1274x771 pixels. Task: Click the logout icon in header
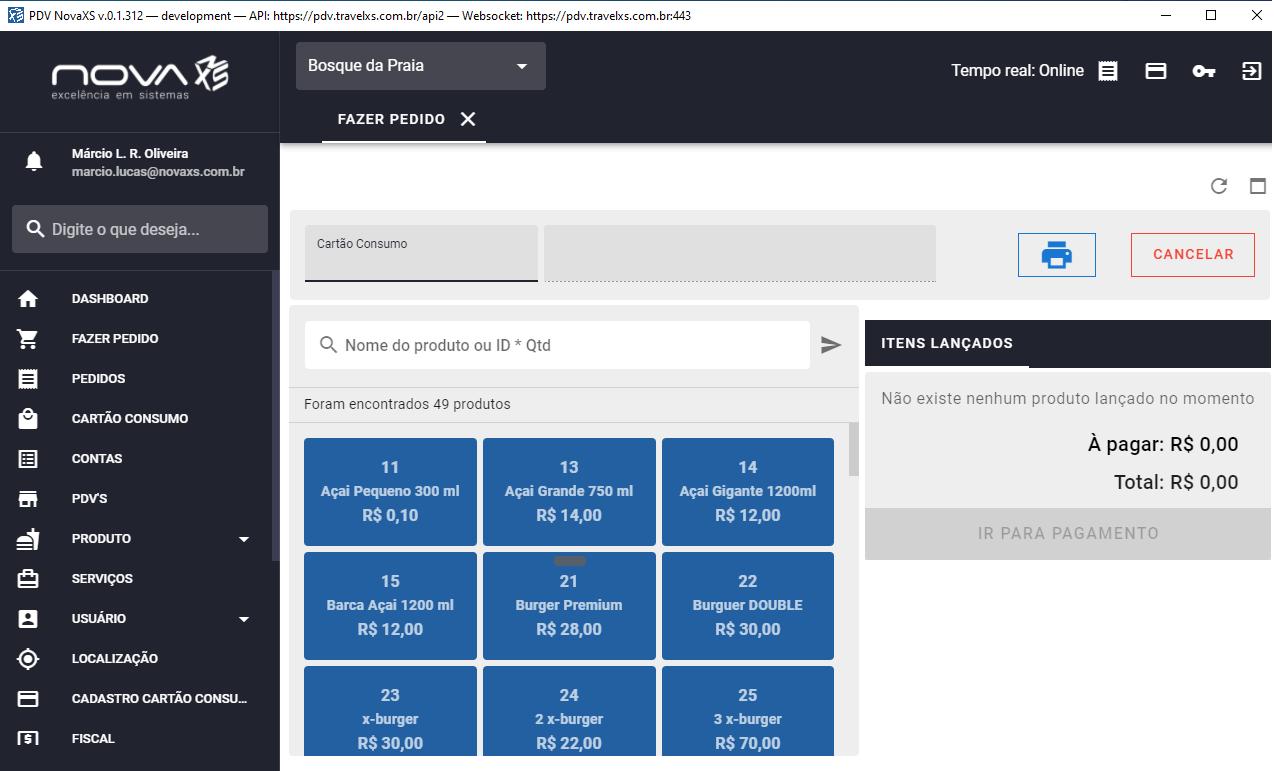(x=1251, y=71)
